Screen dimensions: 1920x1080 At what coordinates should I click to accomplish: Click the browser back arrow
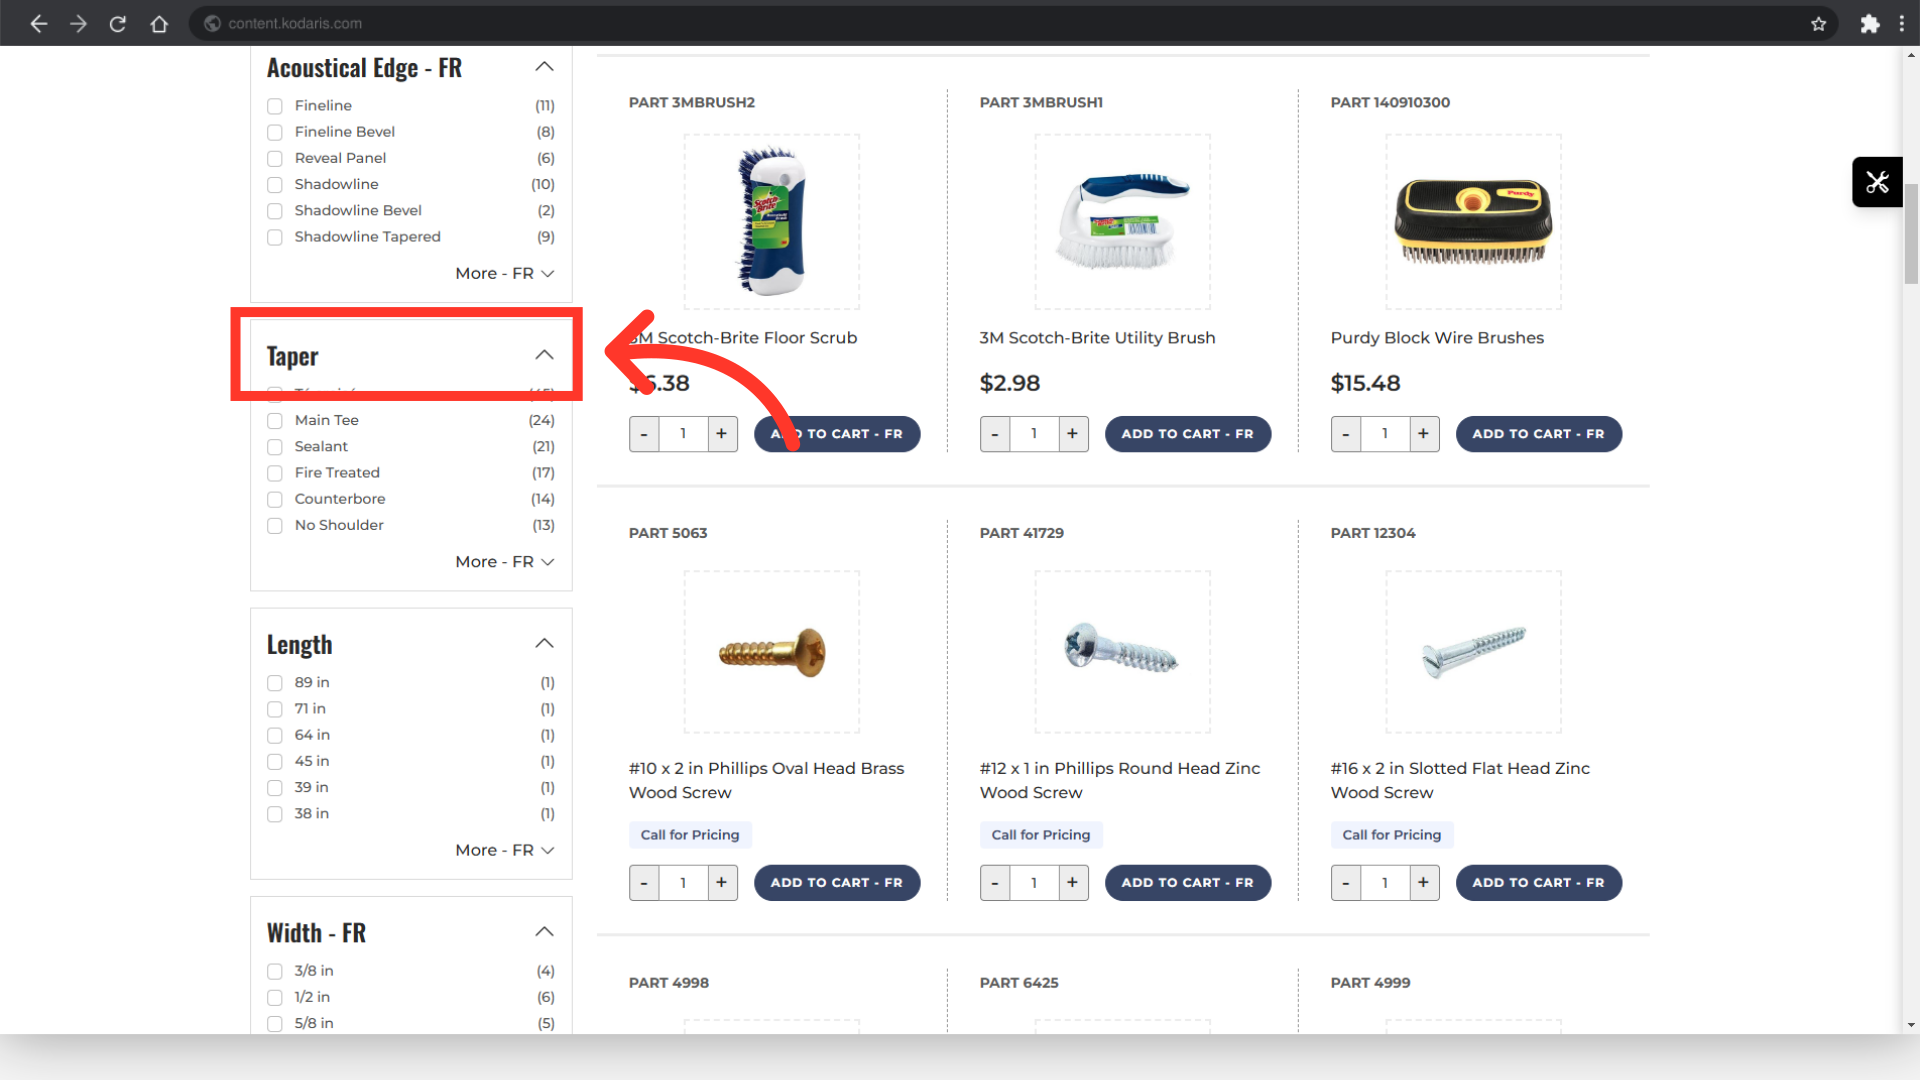(x=38, y=23)
